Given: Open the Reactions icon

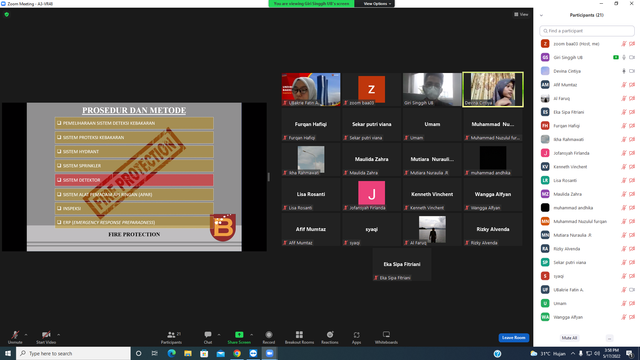Looking at the screenshot, I should (330, 335).
